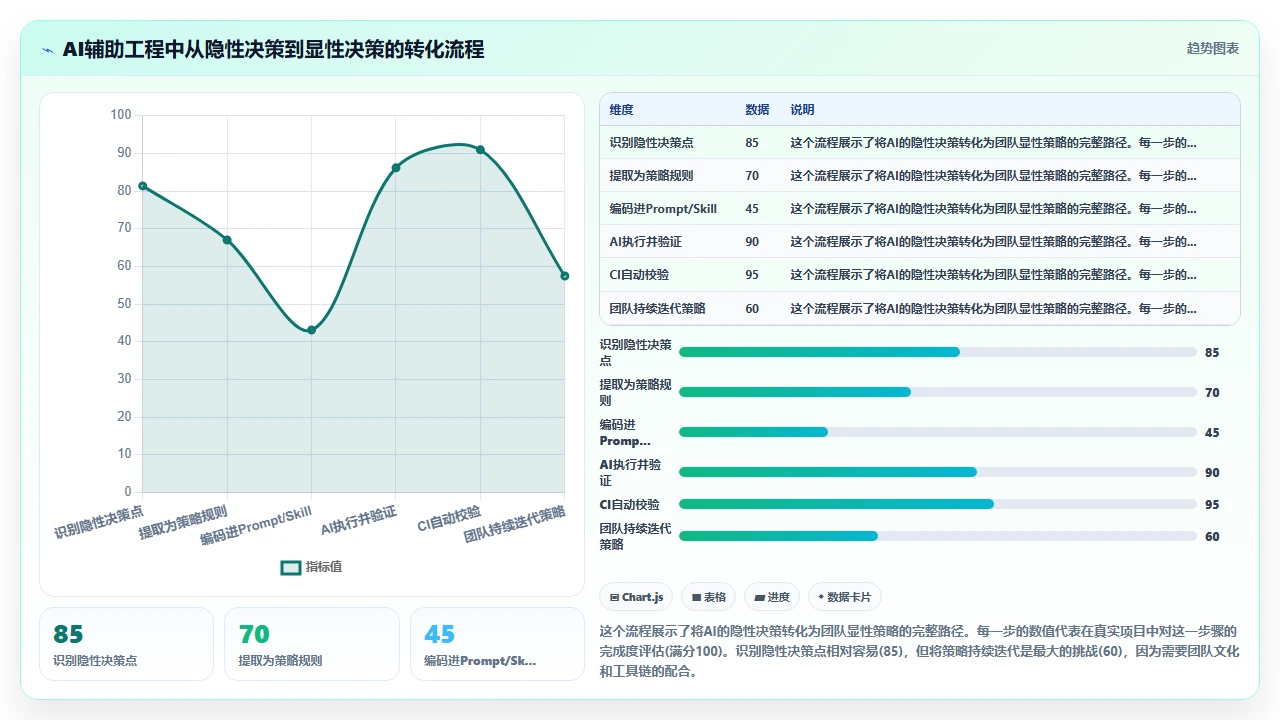This screenshot has width=1280, height=720.
Task: Click value 85 in the table
Action: pos(752,143)
